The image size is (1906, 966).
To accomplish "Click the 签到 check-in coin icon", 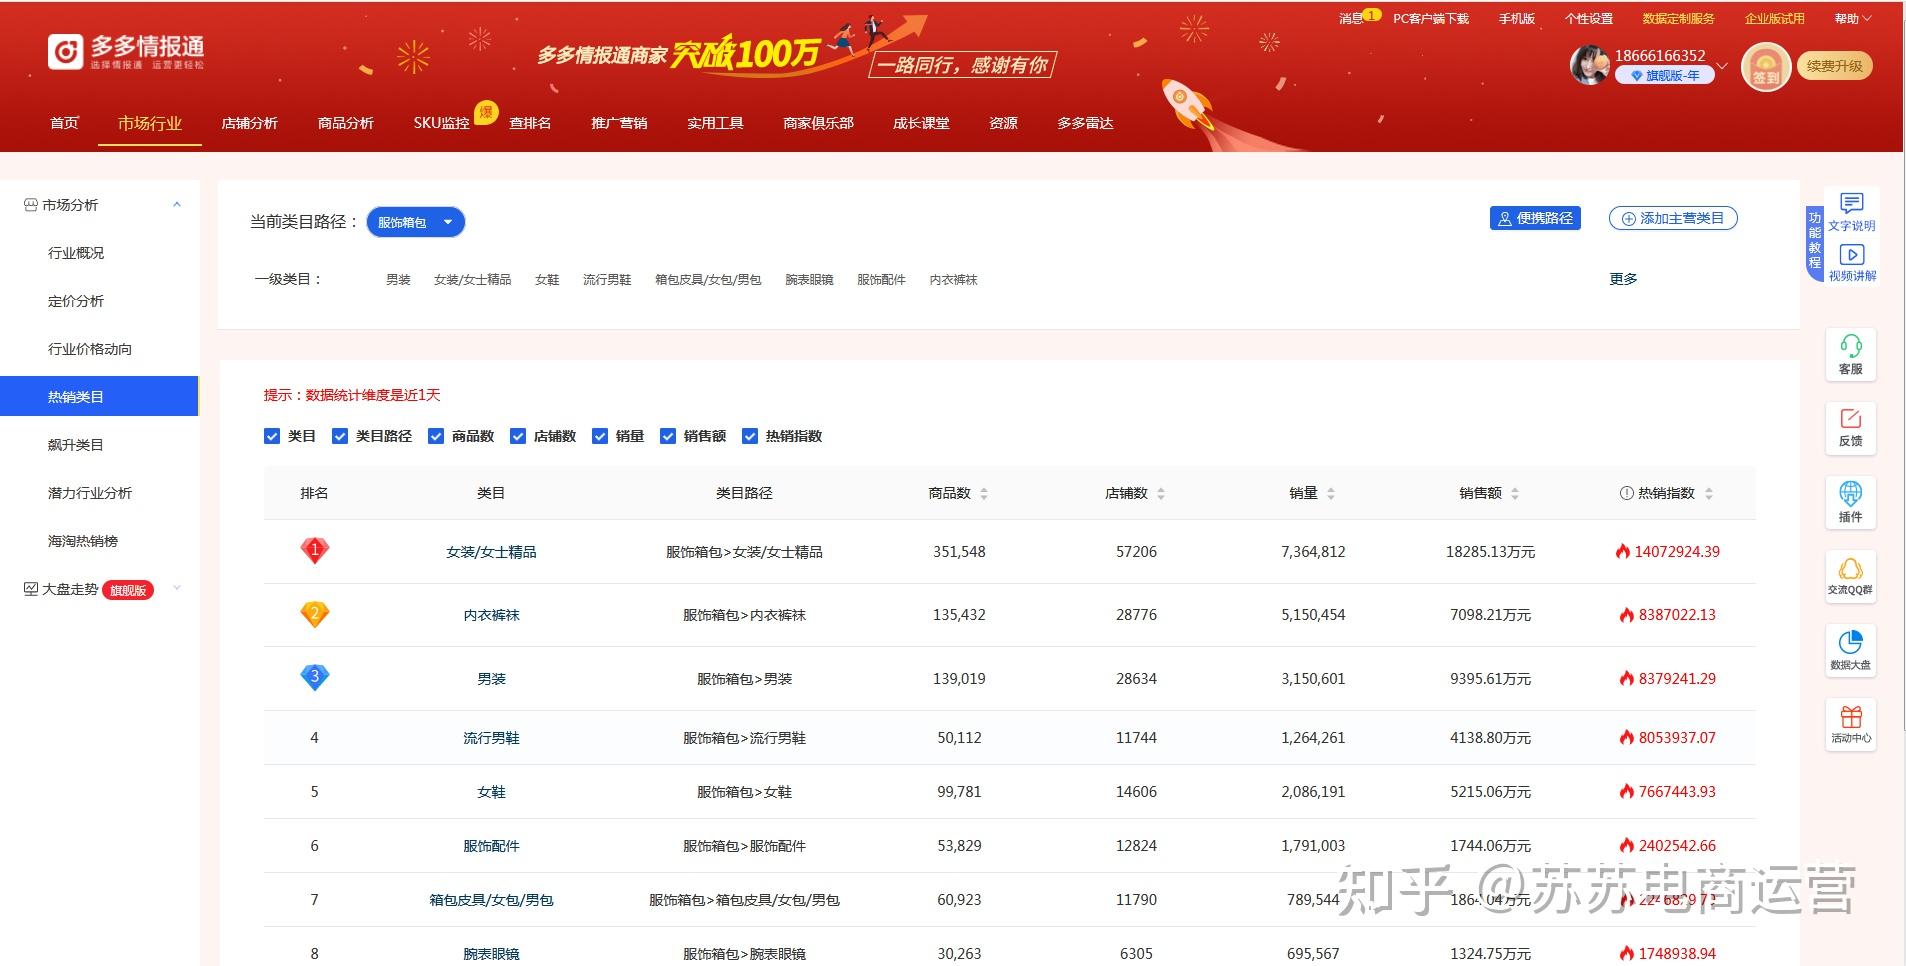I will [1766, 67].
